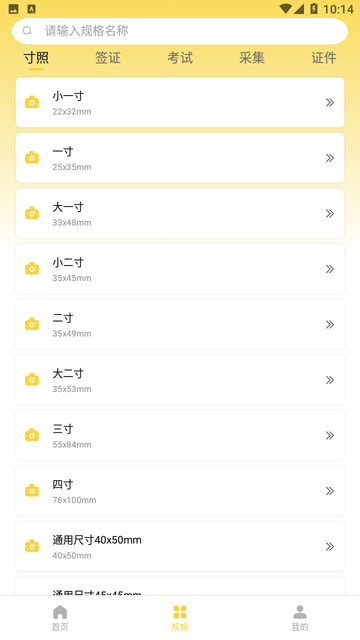
Task: Choose the 小一寸 22x32mm entry
Action: point(180,102)
